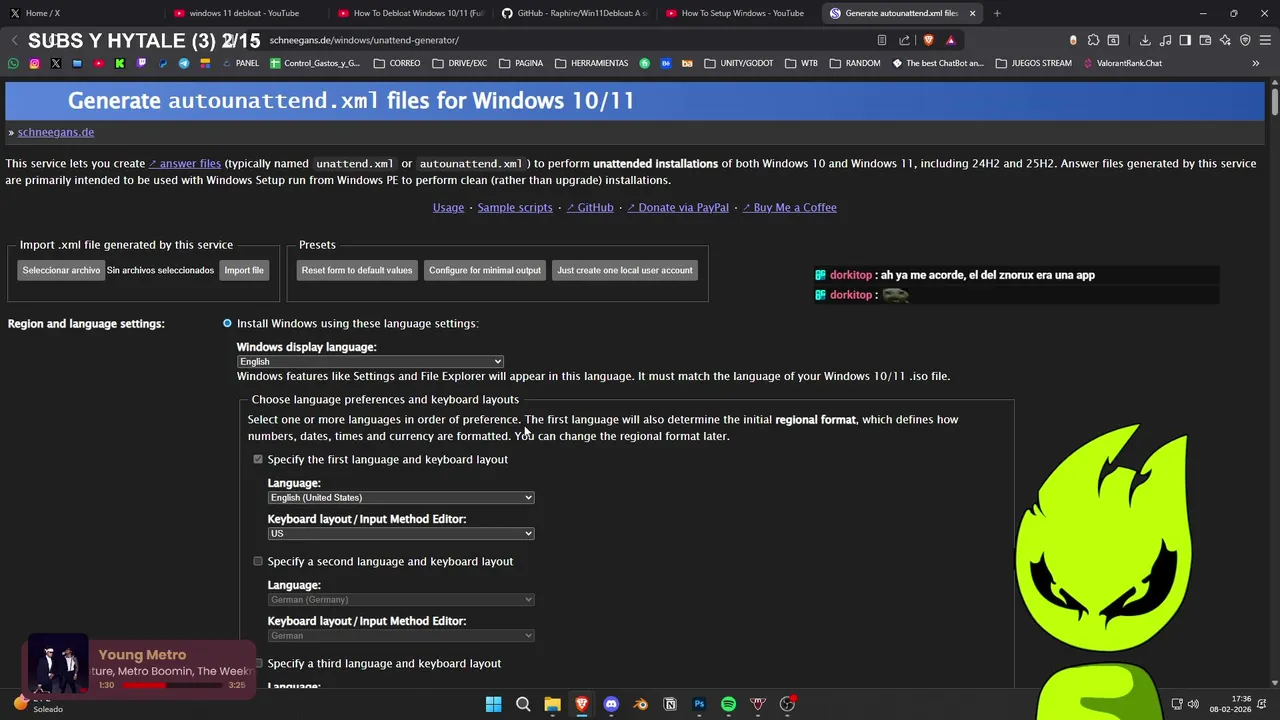Open the Brave VPN shield icon
Viewport: 1280px width, 720px height.
[x=1245, y=40]
